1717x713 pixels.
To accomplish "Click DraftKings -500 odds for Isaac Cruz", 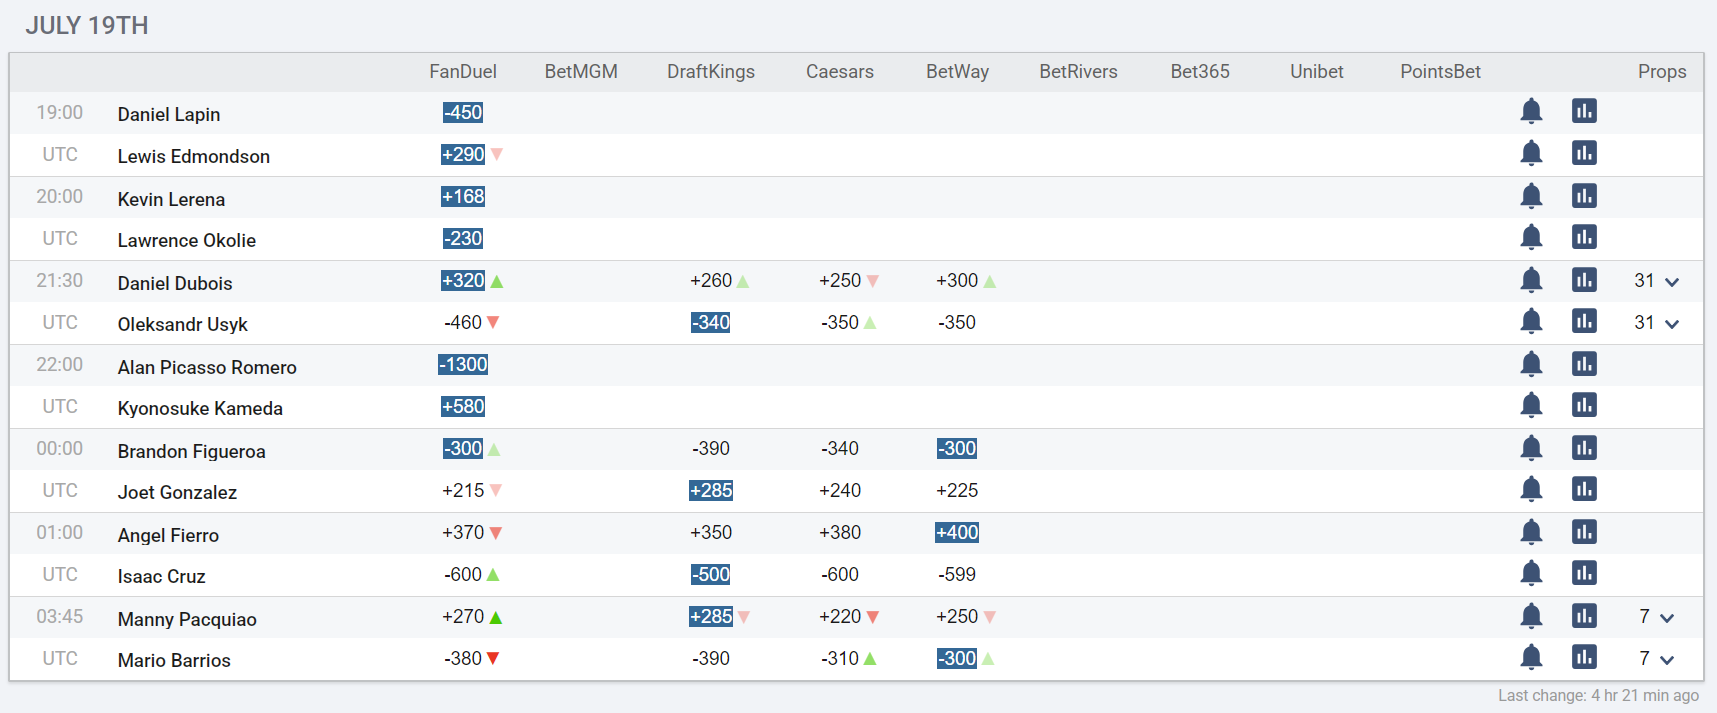I will click(711, 574).
